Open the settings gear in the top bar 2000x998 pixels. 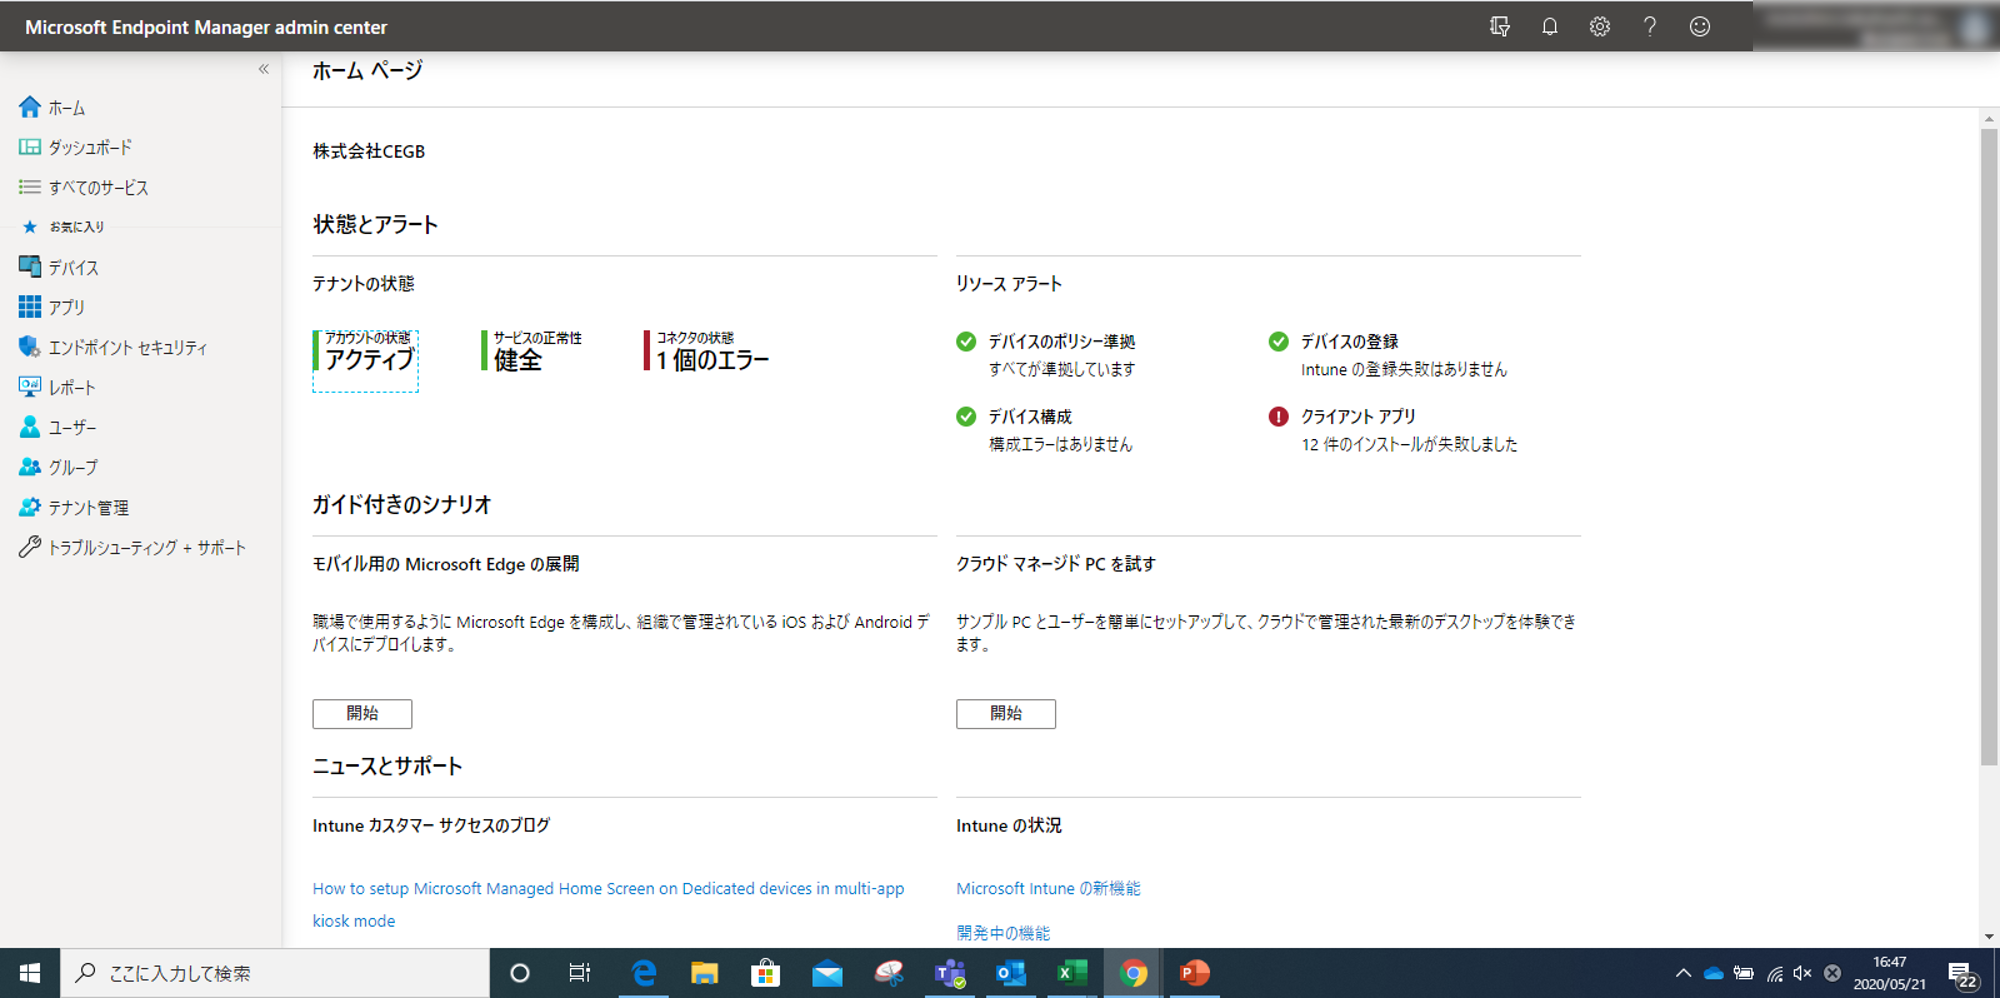click(x=1599, y=27)
